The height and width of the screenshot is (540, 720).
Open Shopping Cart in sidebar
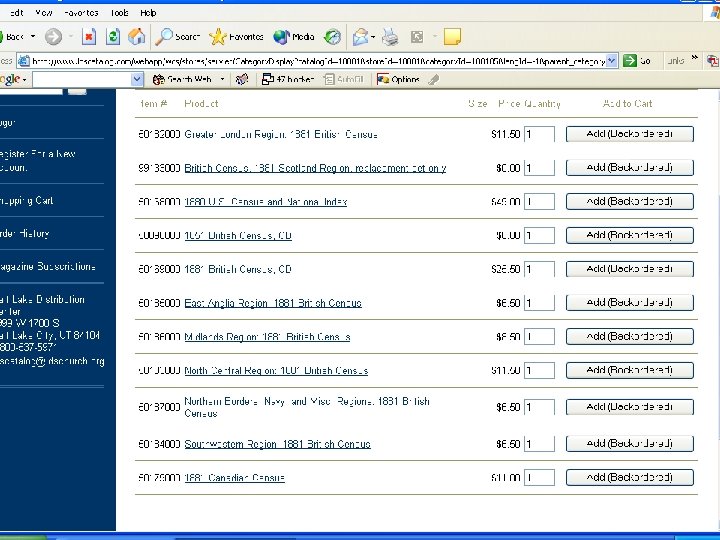tap(27, 201)
